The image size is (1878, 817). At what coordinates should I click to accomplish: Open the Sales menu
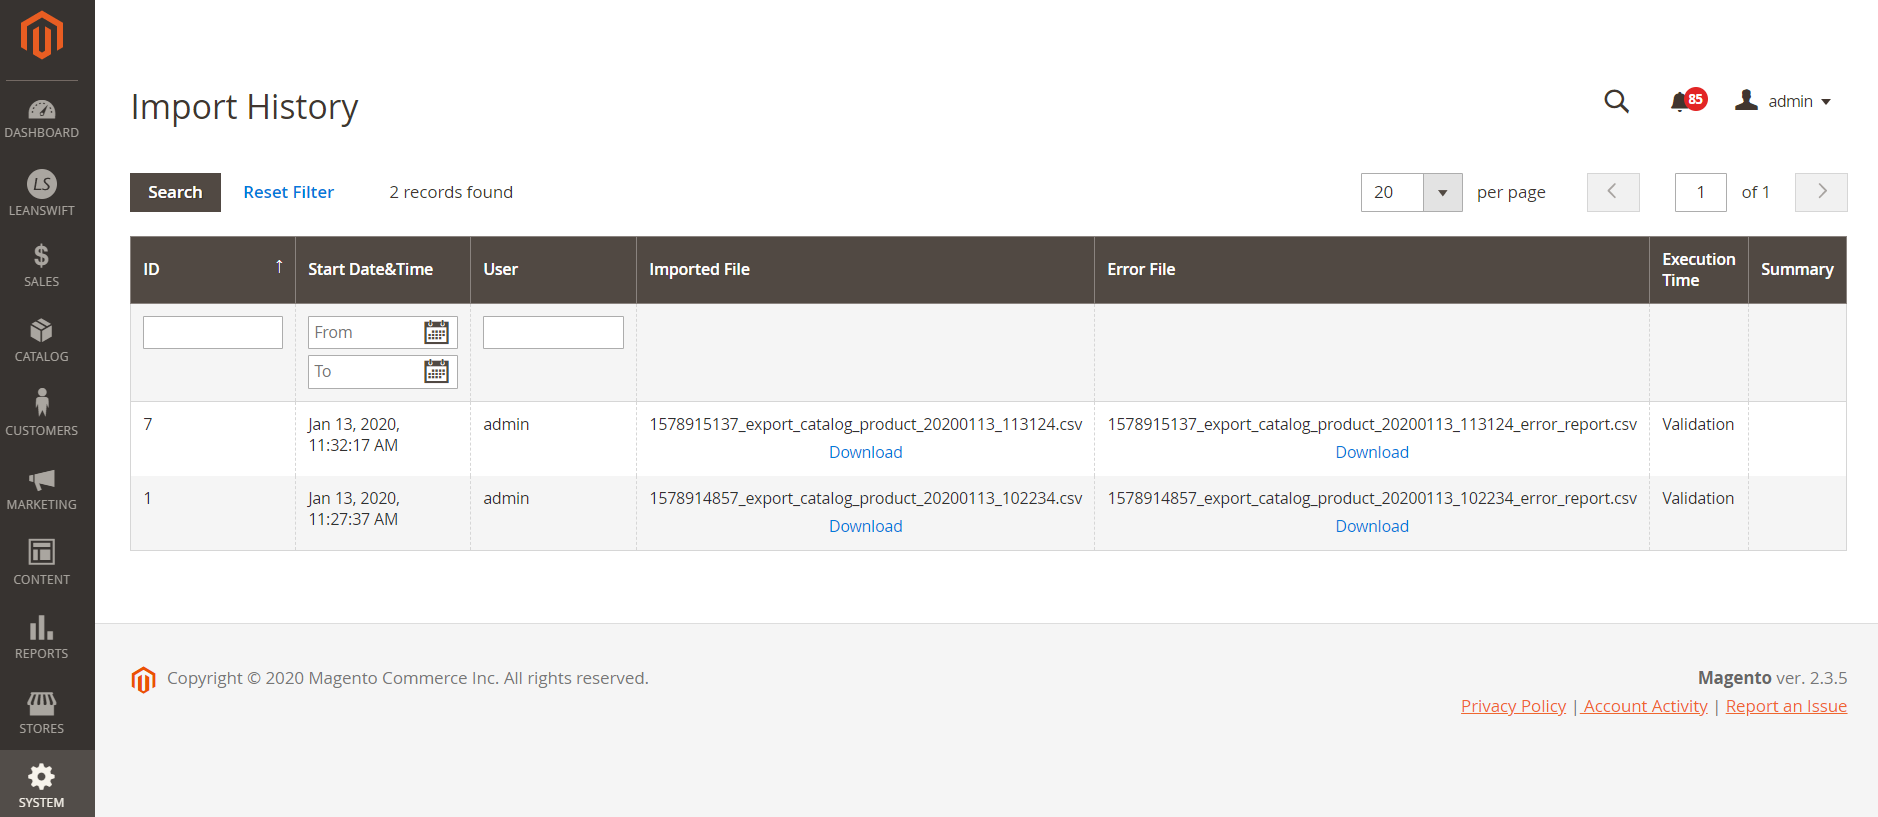pyautogui.click(x=41, y=266)
